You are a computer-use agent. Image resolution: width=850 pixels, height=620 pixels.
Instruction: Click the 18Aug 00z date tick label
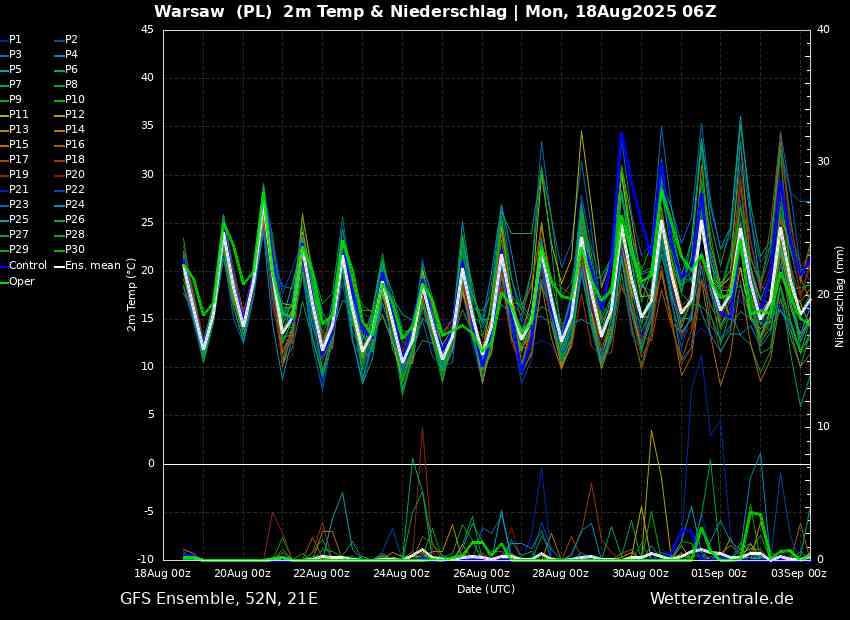[164, 573]
